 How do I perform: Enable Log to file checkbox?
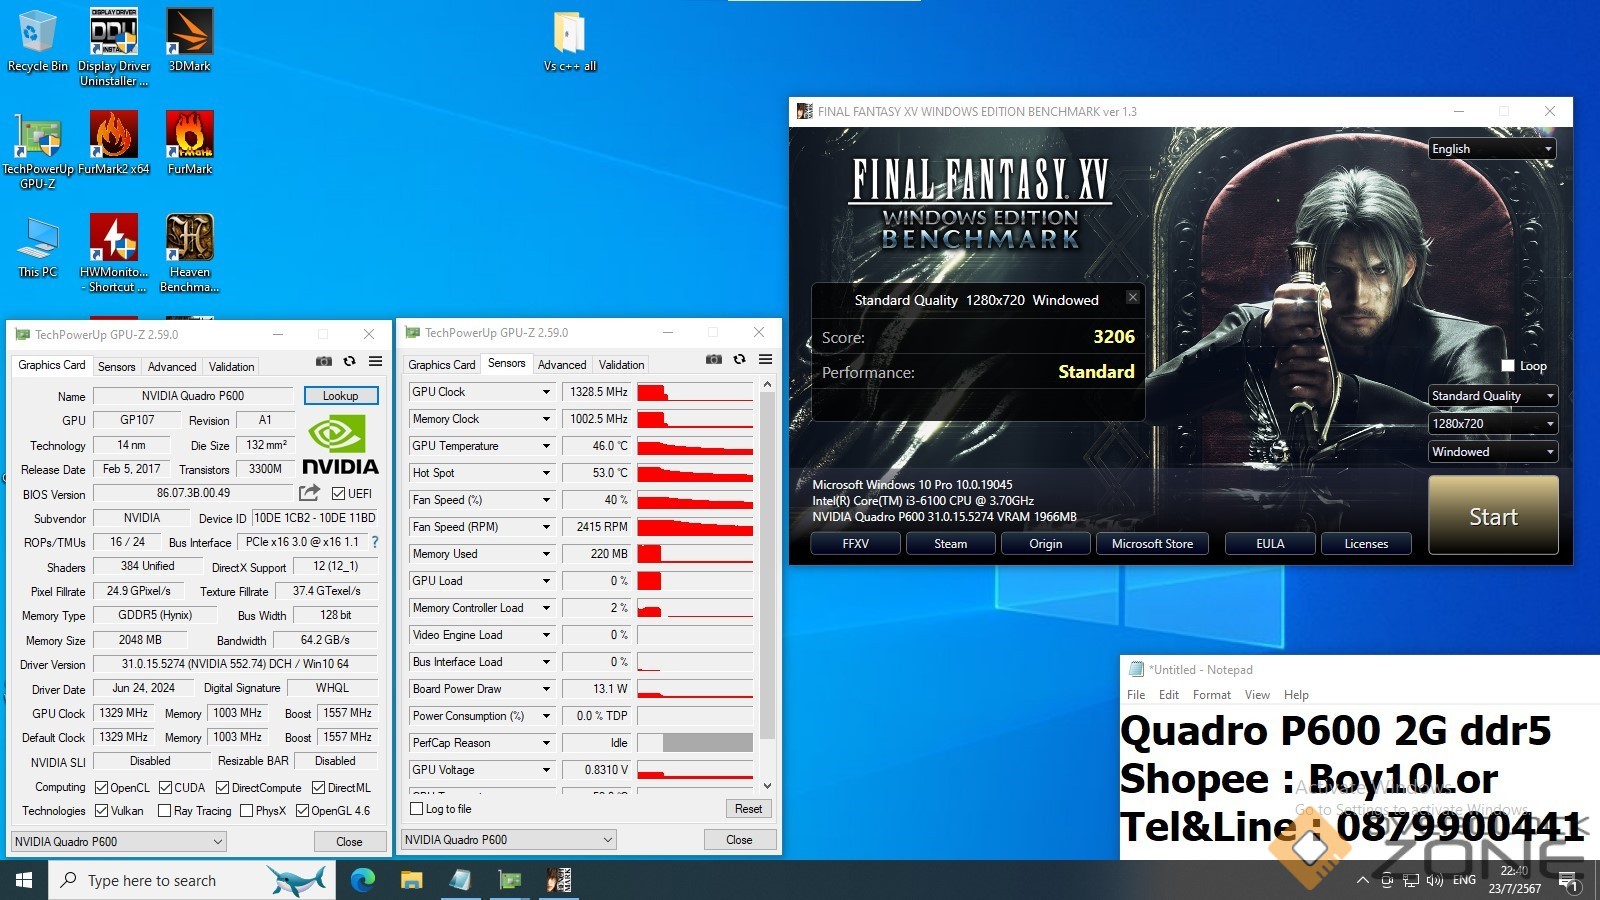point(417,809)
